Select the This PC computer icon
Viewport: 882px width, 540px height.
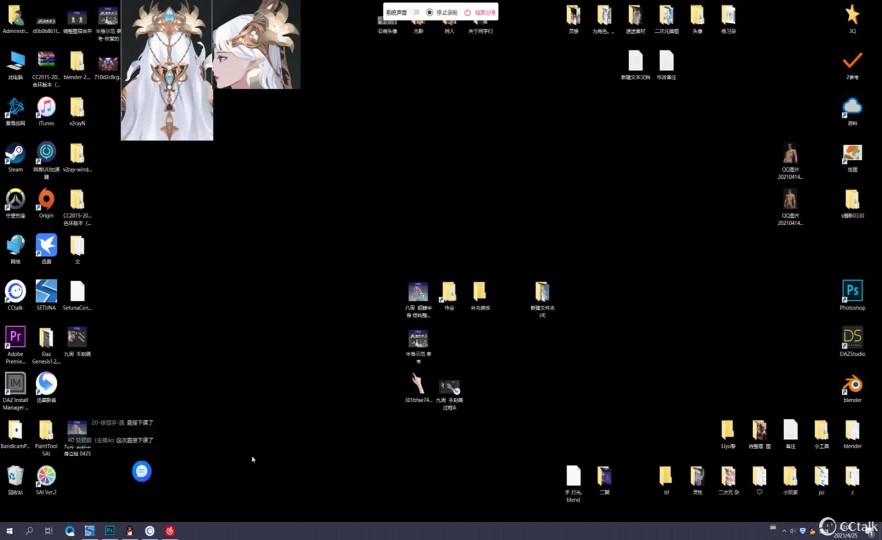tap(15, 65)
